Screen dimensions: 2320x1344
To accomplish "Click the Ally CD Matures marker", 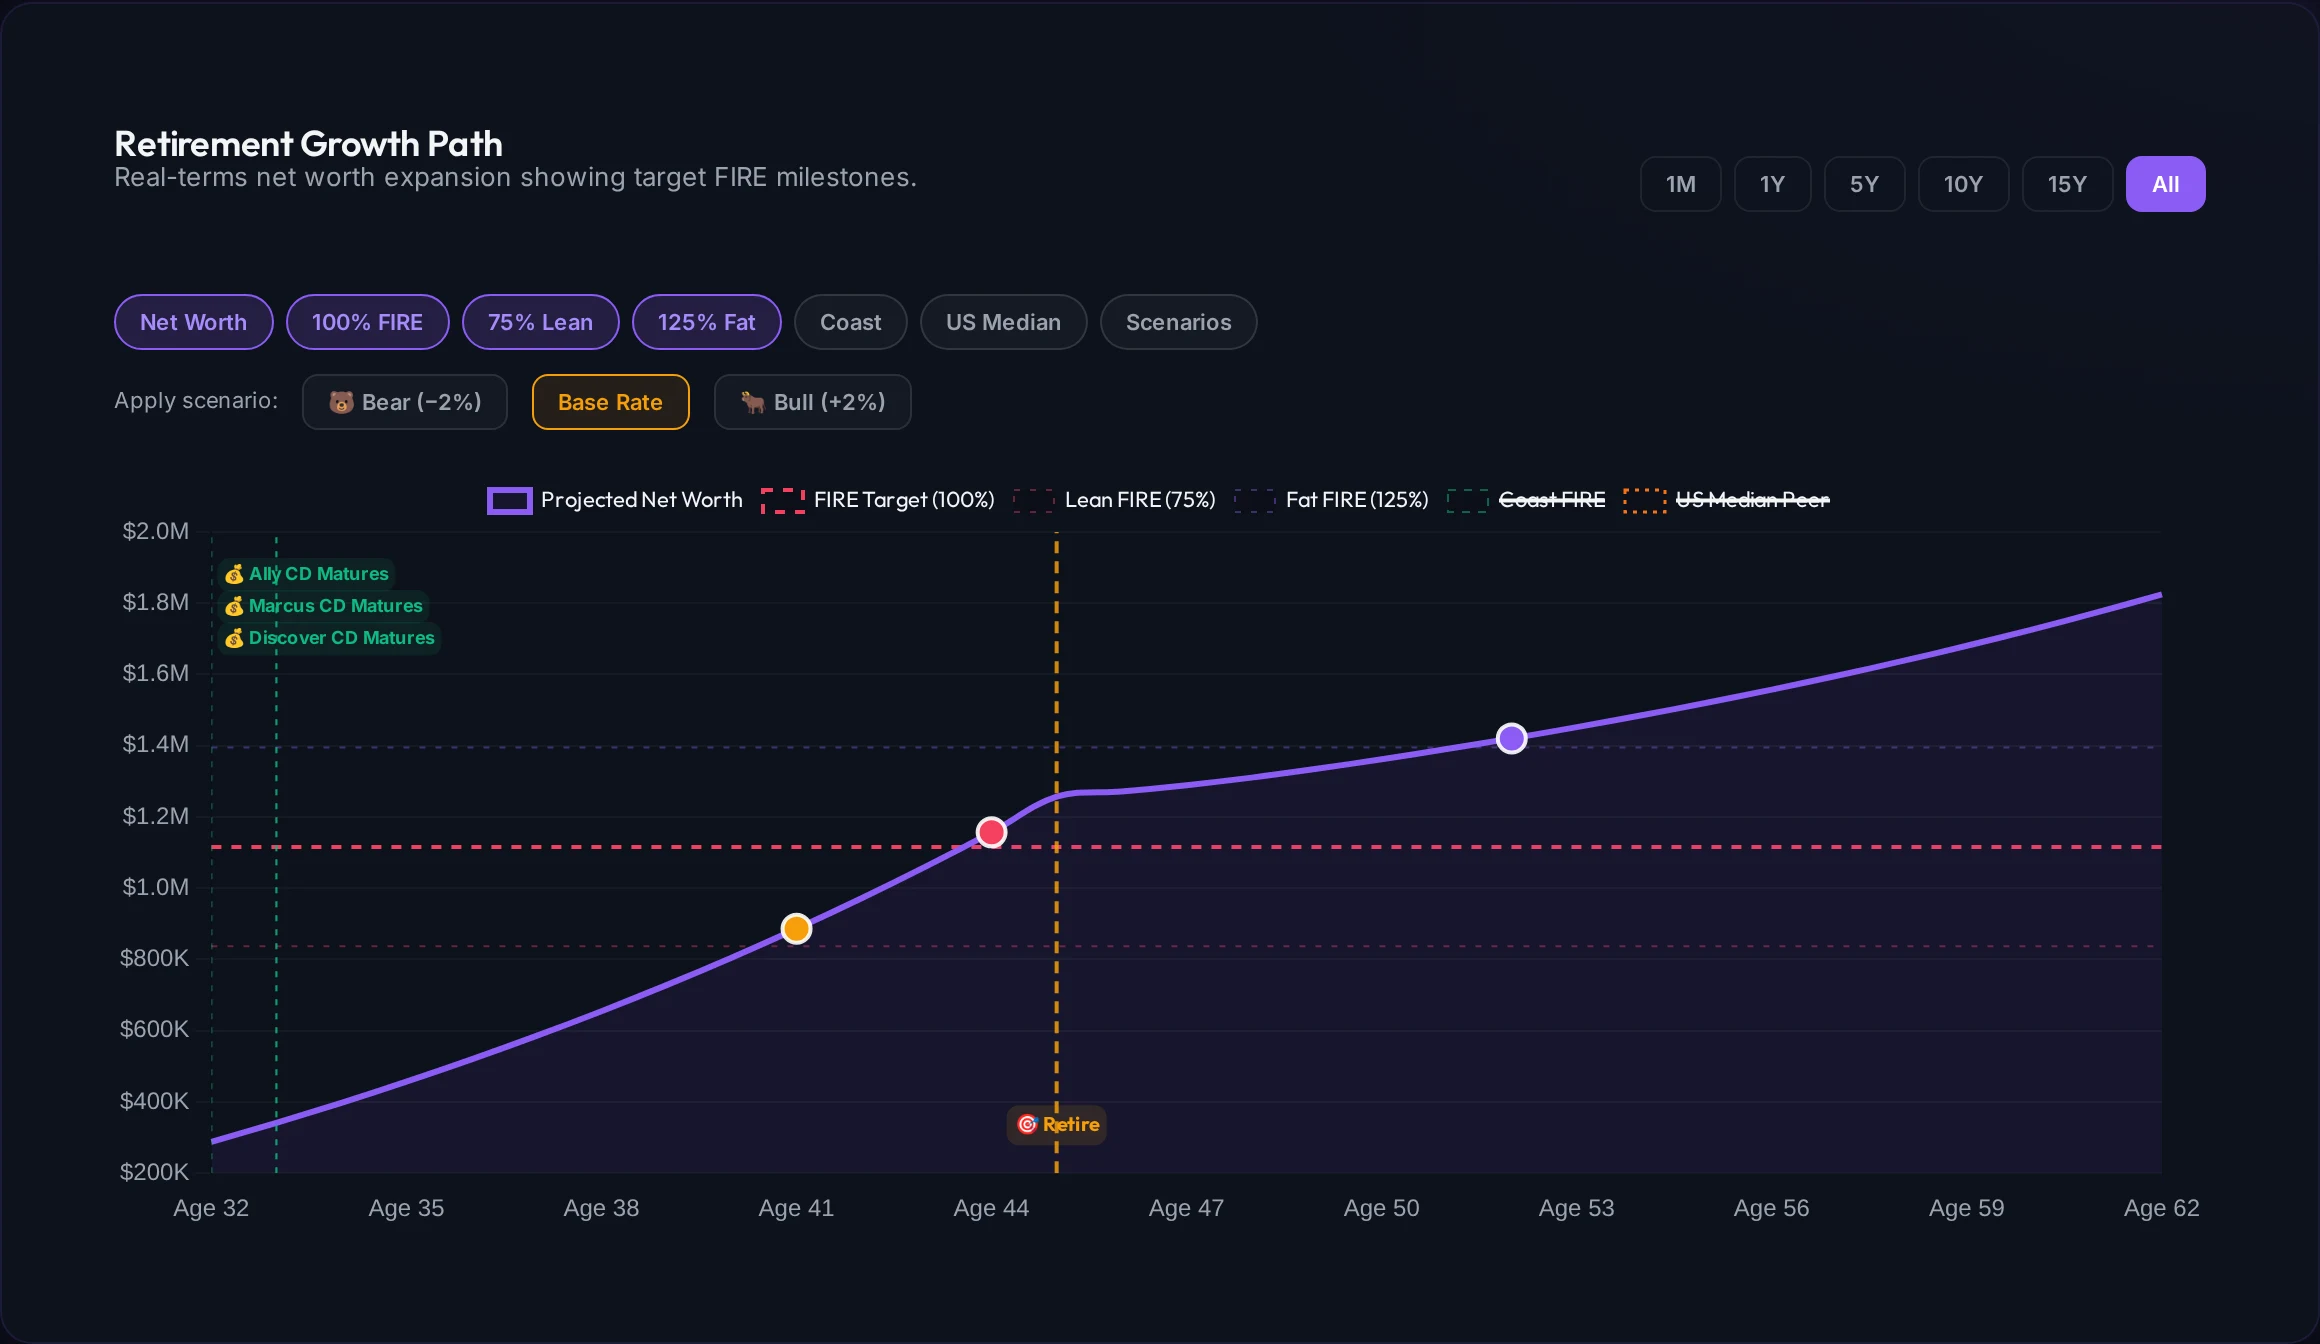I will tap(306, 574).
